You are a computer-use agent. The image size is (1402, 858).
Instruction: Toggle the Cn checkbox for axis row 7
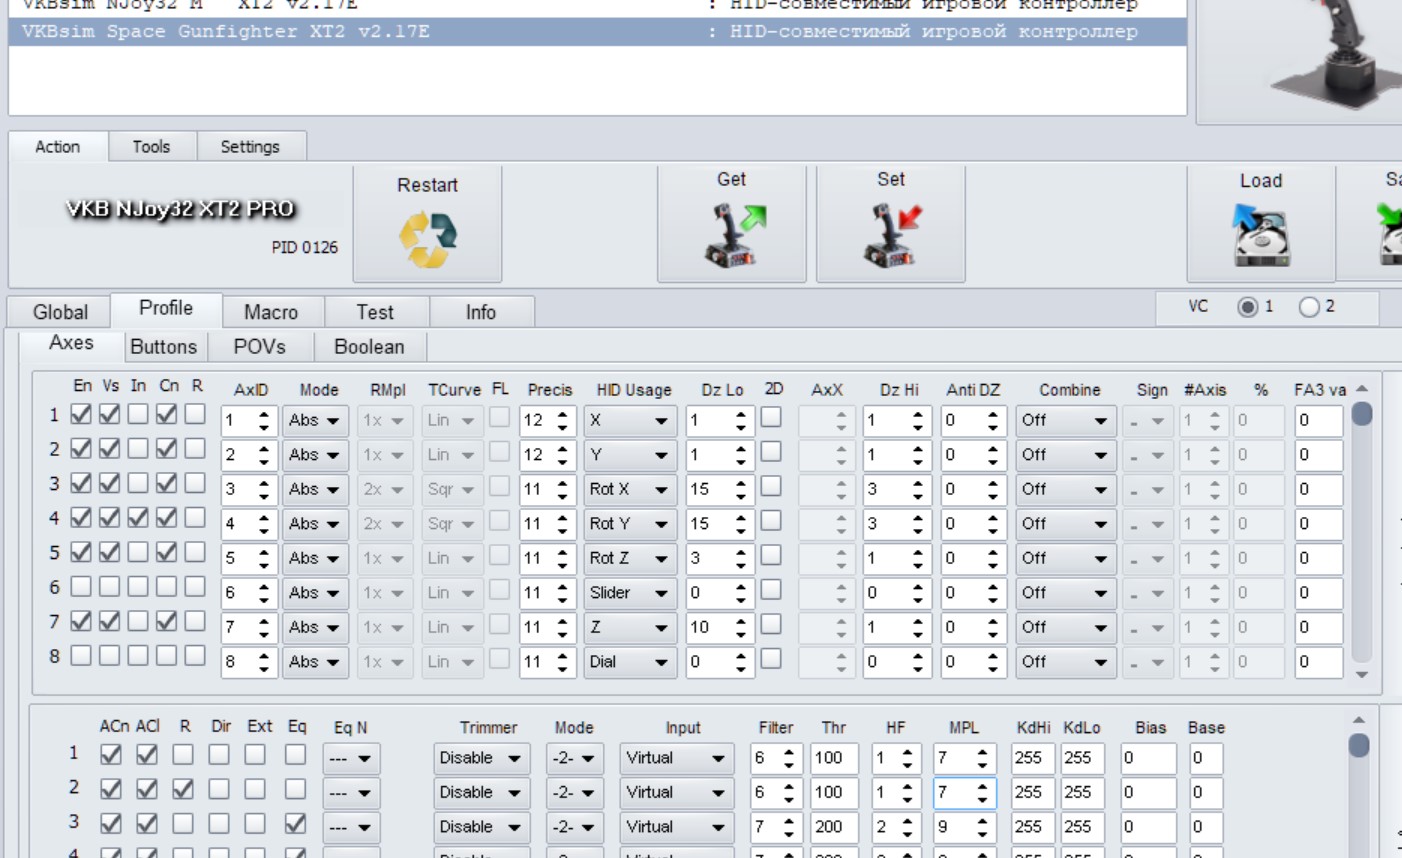(x=166, y=622)
